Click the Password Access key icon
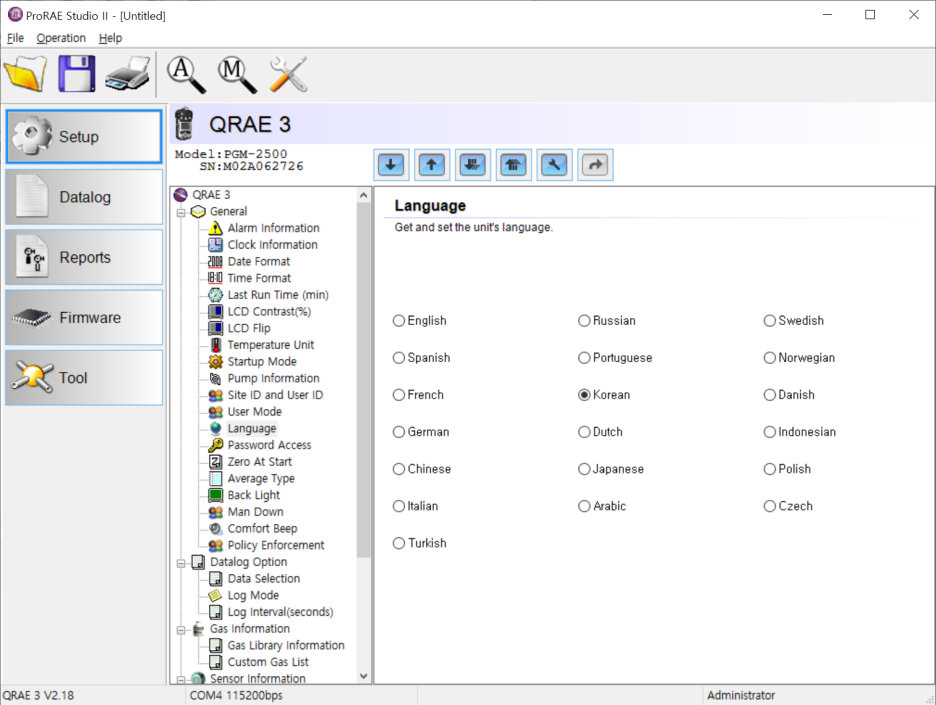936x705 pixels. pos(215,445)
